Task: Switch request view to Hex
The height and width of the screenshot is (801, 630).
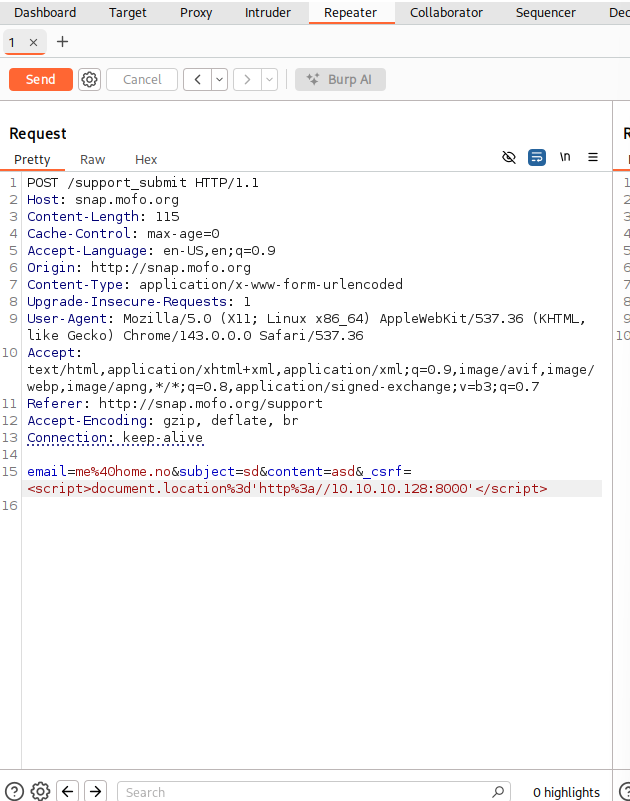Action: [146, 159]
